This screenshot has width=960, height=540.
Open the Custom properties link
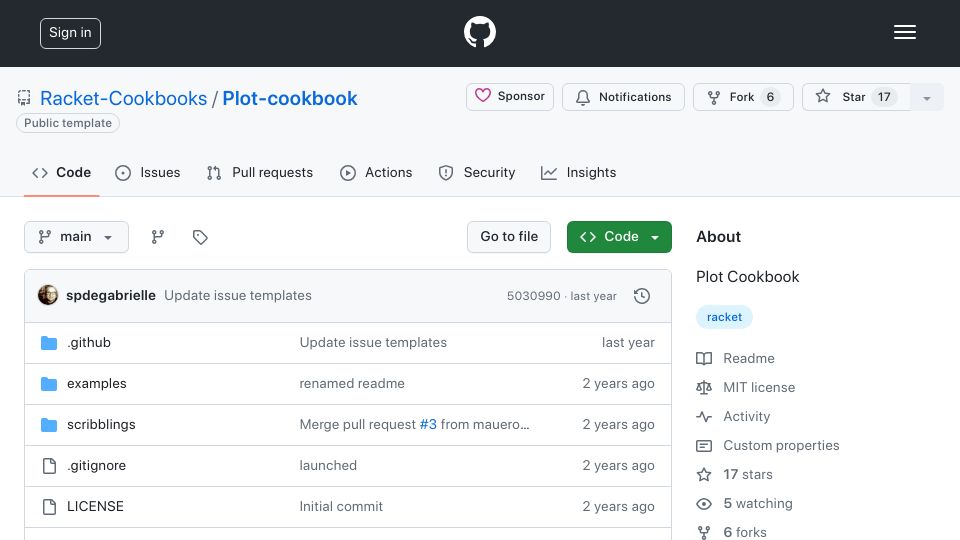point(781,446)
